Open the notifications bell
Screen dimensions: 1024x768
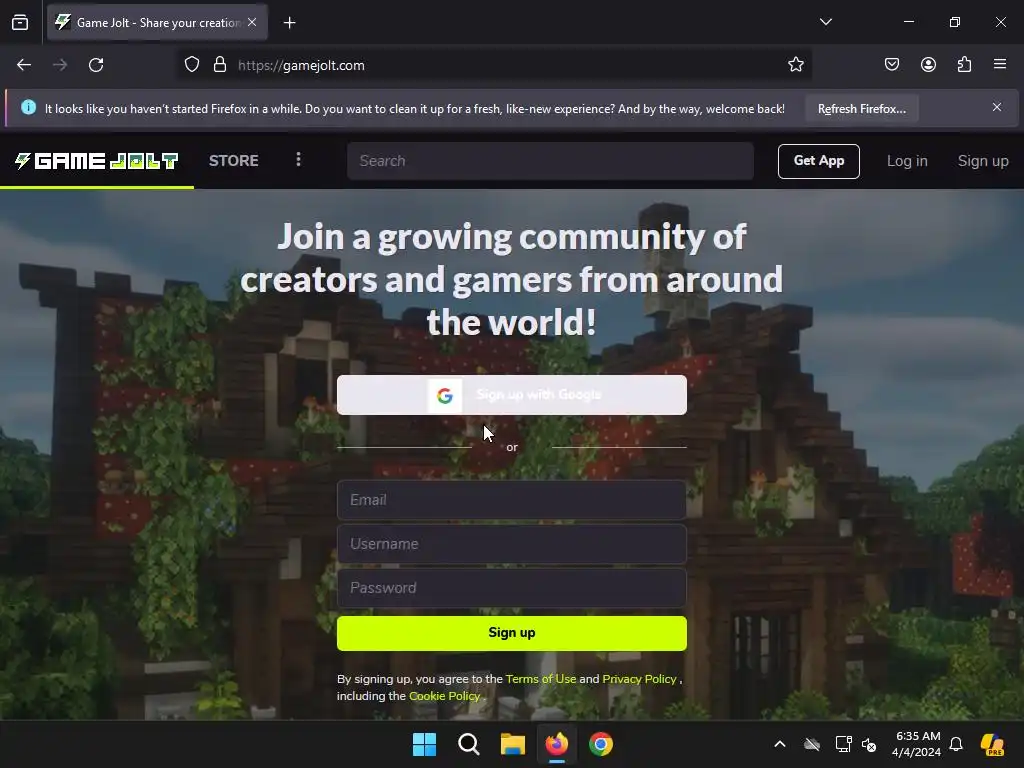(956, 744)
